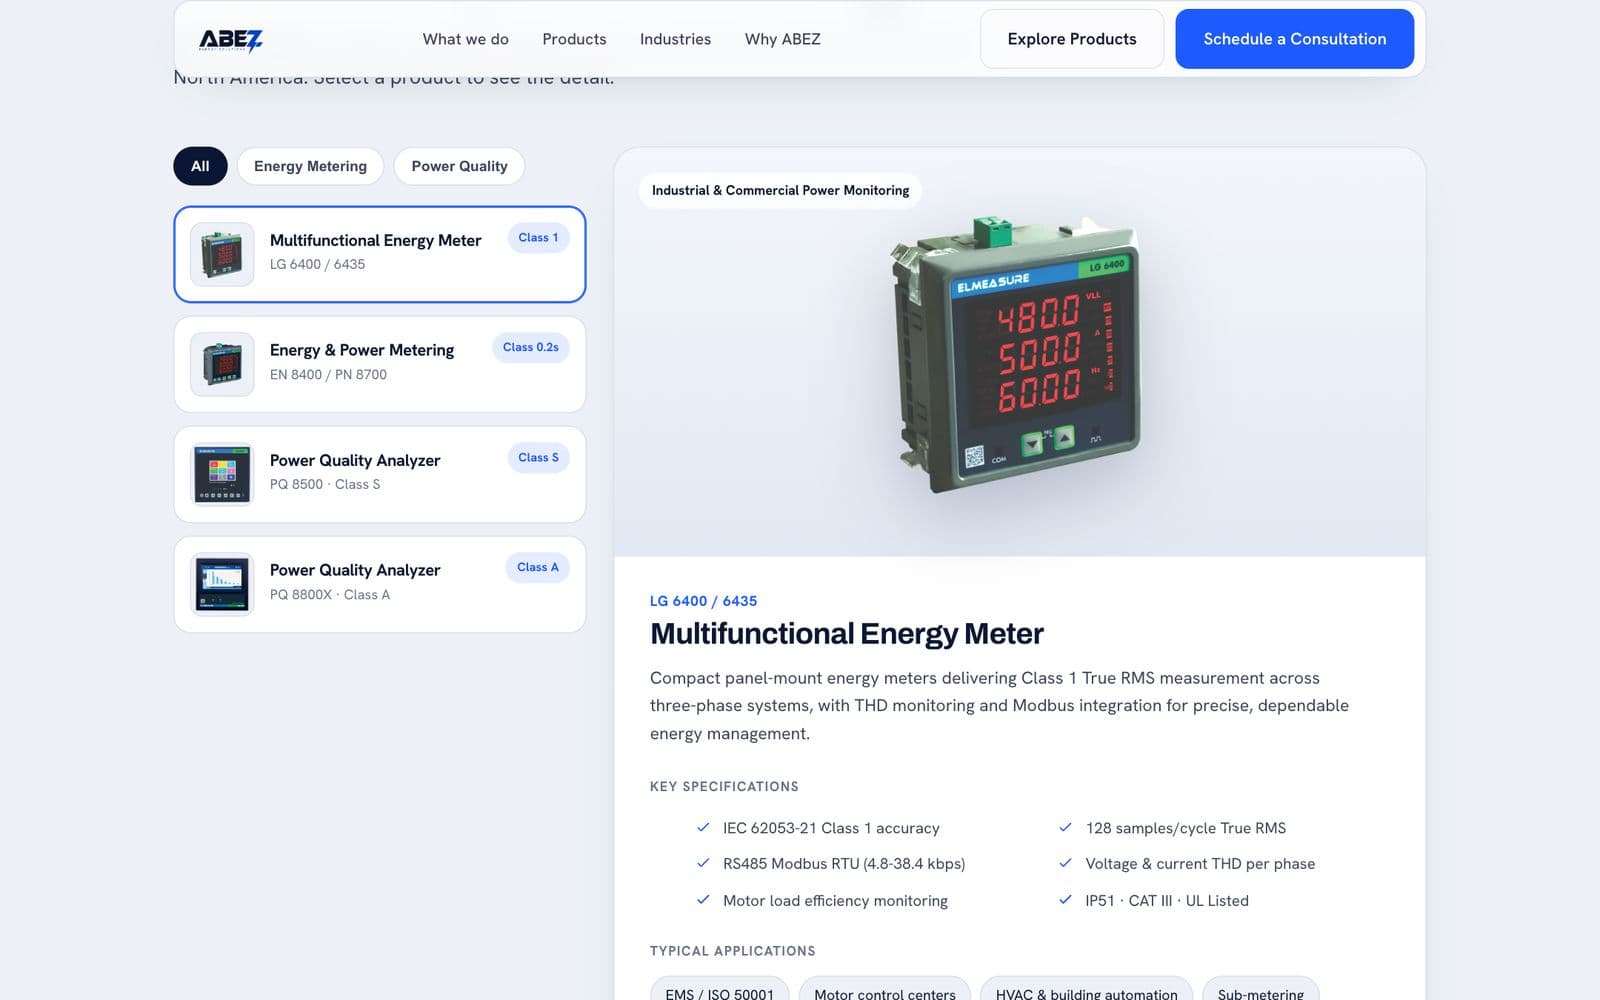Click the LG 6400 meter thumbnail

click(x=222, y=254)
